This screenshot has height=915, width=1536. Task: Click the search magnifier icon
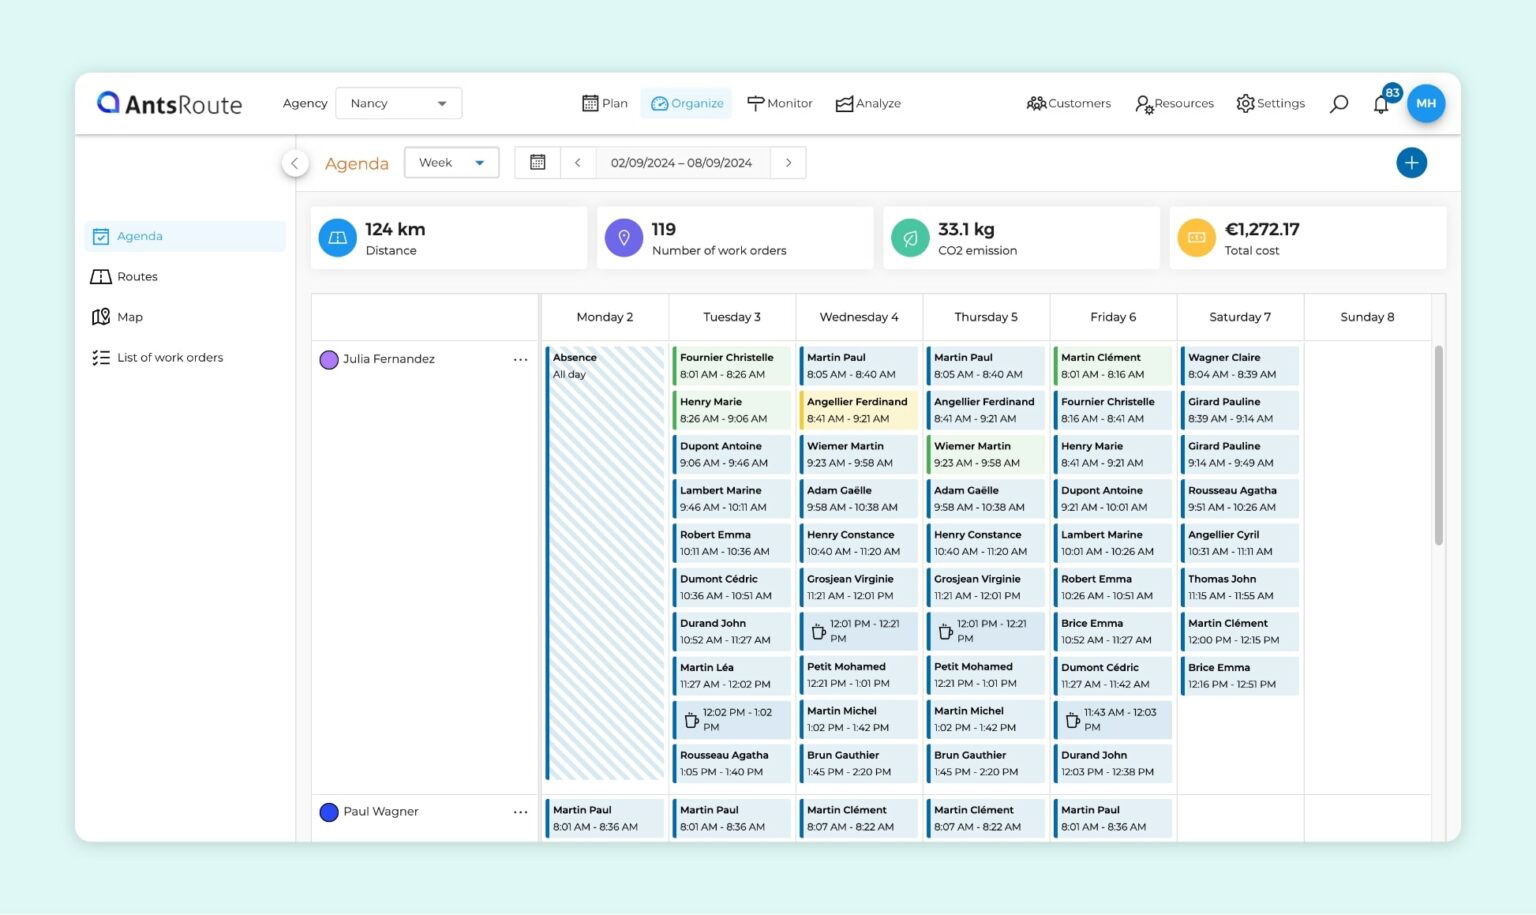point(1339,103)
